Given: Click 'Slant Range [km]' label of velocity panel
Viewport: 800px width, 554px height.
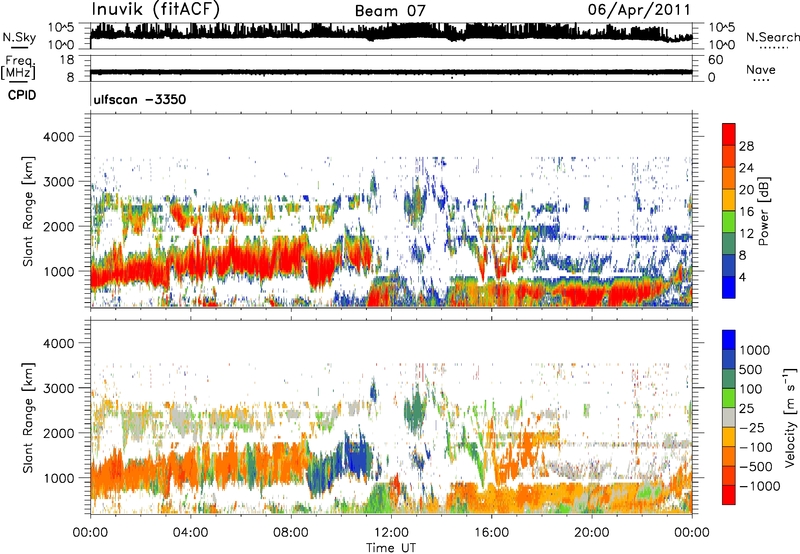Looking at the screenshot, I should (x=29, y=418).
